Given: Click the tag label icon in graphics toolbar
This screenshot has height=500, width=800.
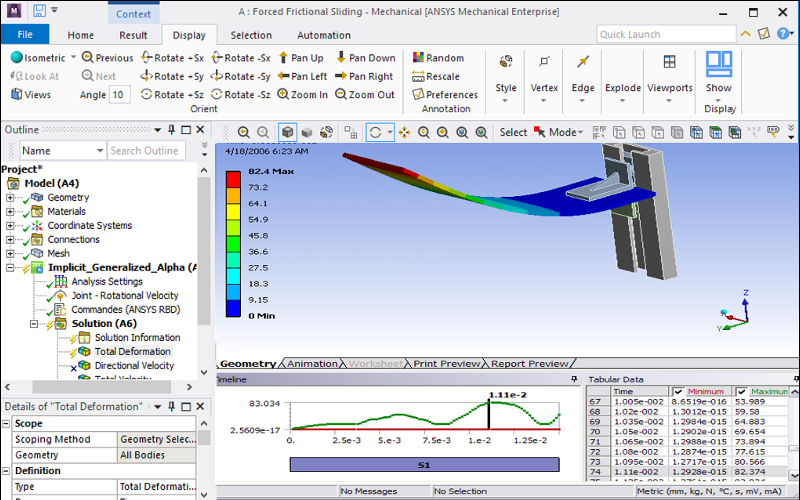Looking at the screenshot, I should point(773,132).
